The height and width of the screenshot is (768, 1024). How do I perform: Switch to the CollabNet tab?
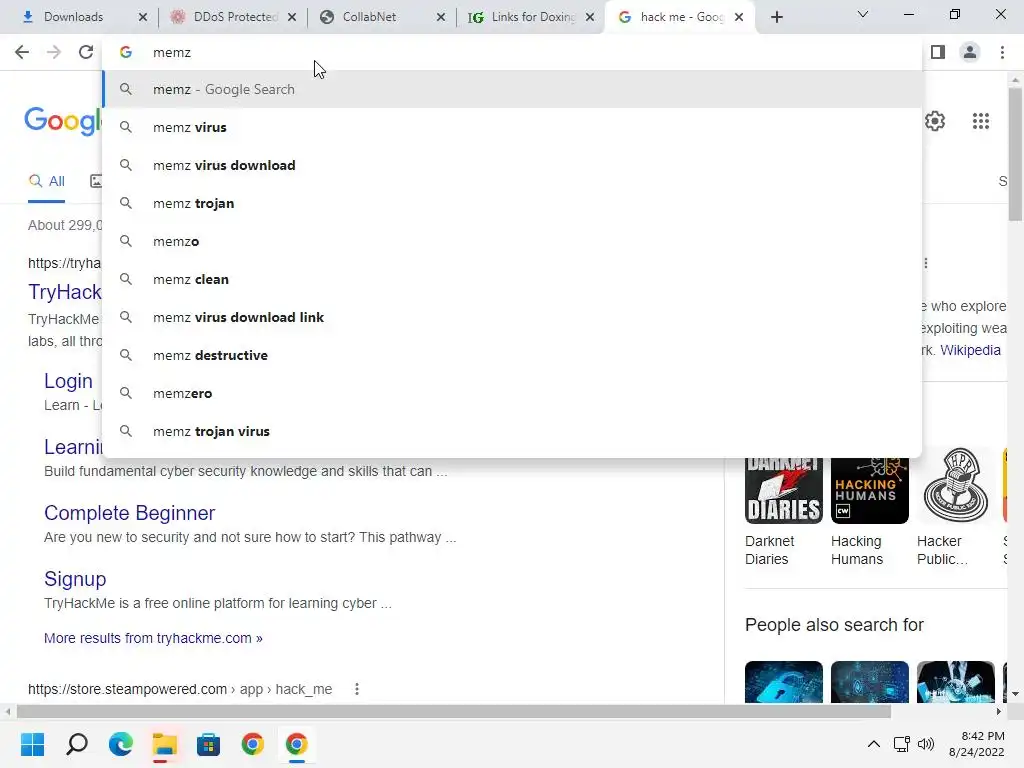point(372,17)
